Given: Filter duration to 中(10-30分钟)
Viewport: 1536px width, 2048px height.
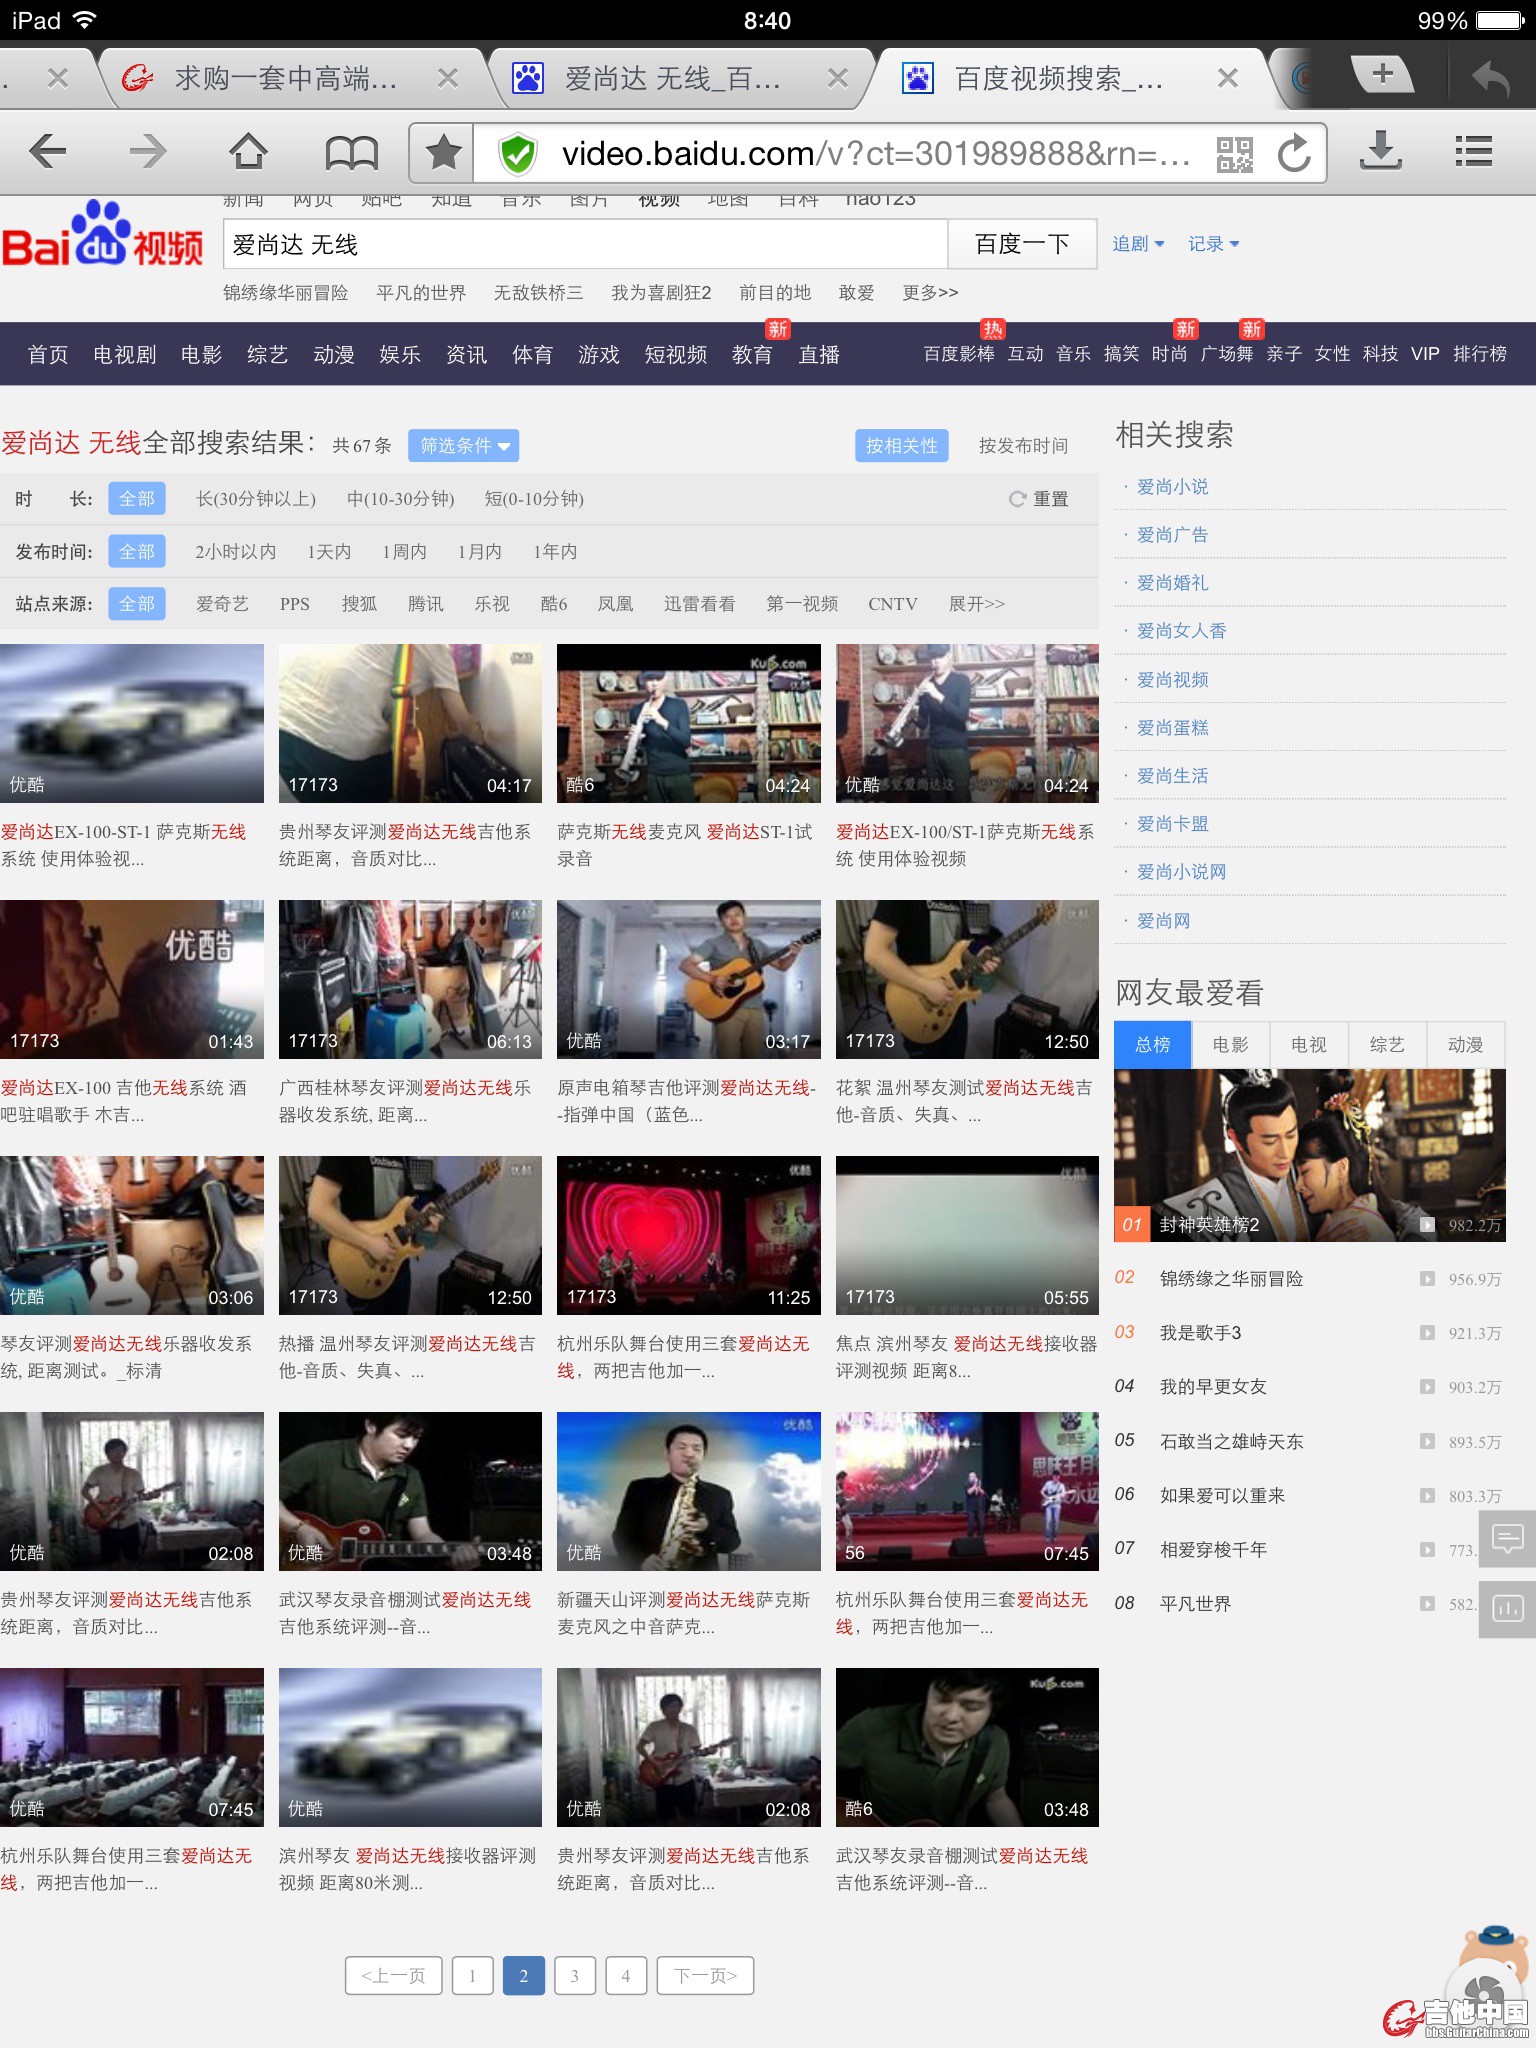Looking at the screenshot, I should pyautogui.click(x=401, y=499).
